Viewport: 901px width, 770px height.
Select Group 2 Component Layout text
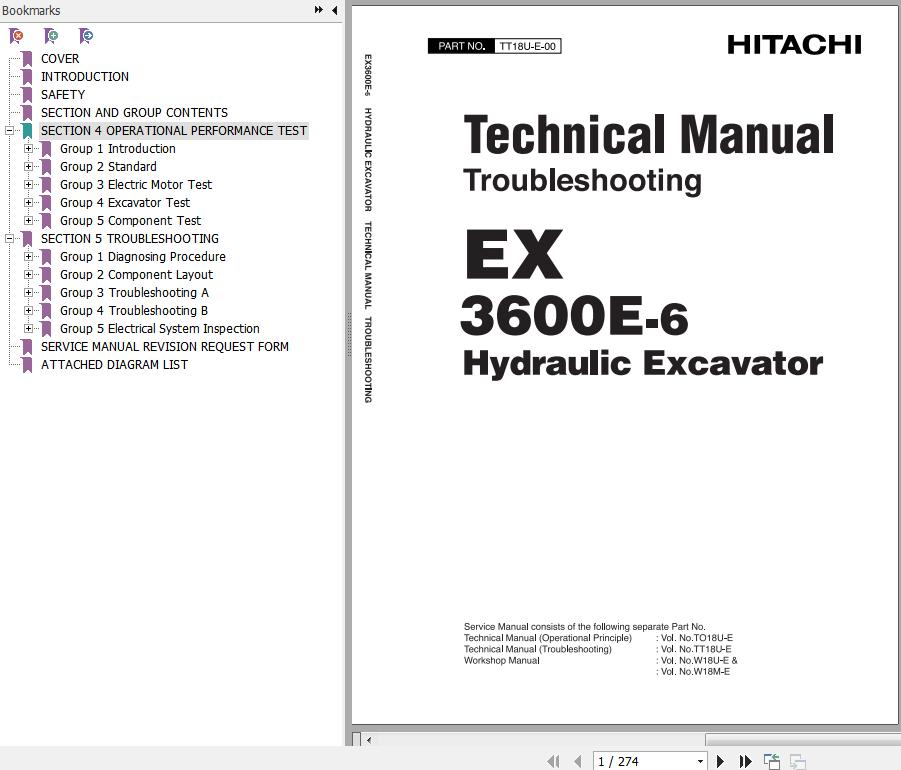[136, 275]
